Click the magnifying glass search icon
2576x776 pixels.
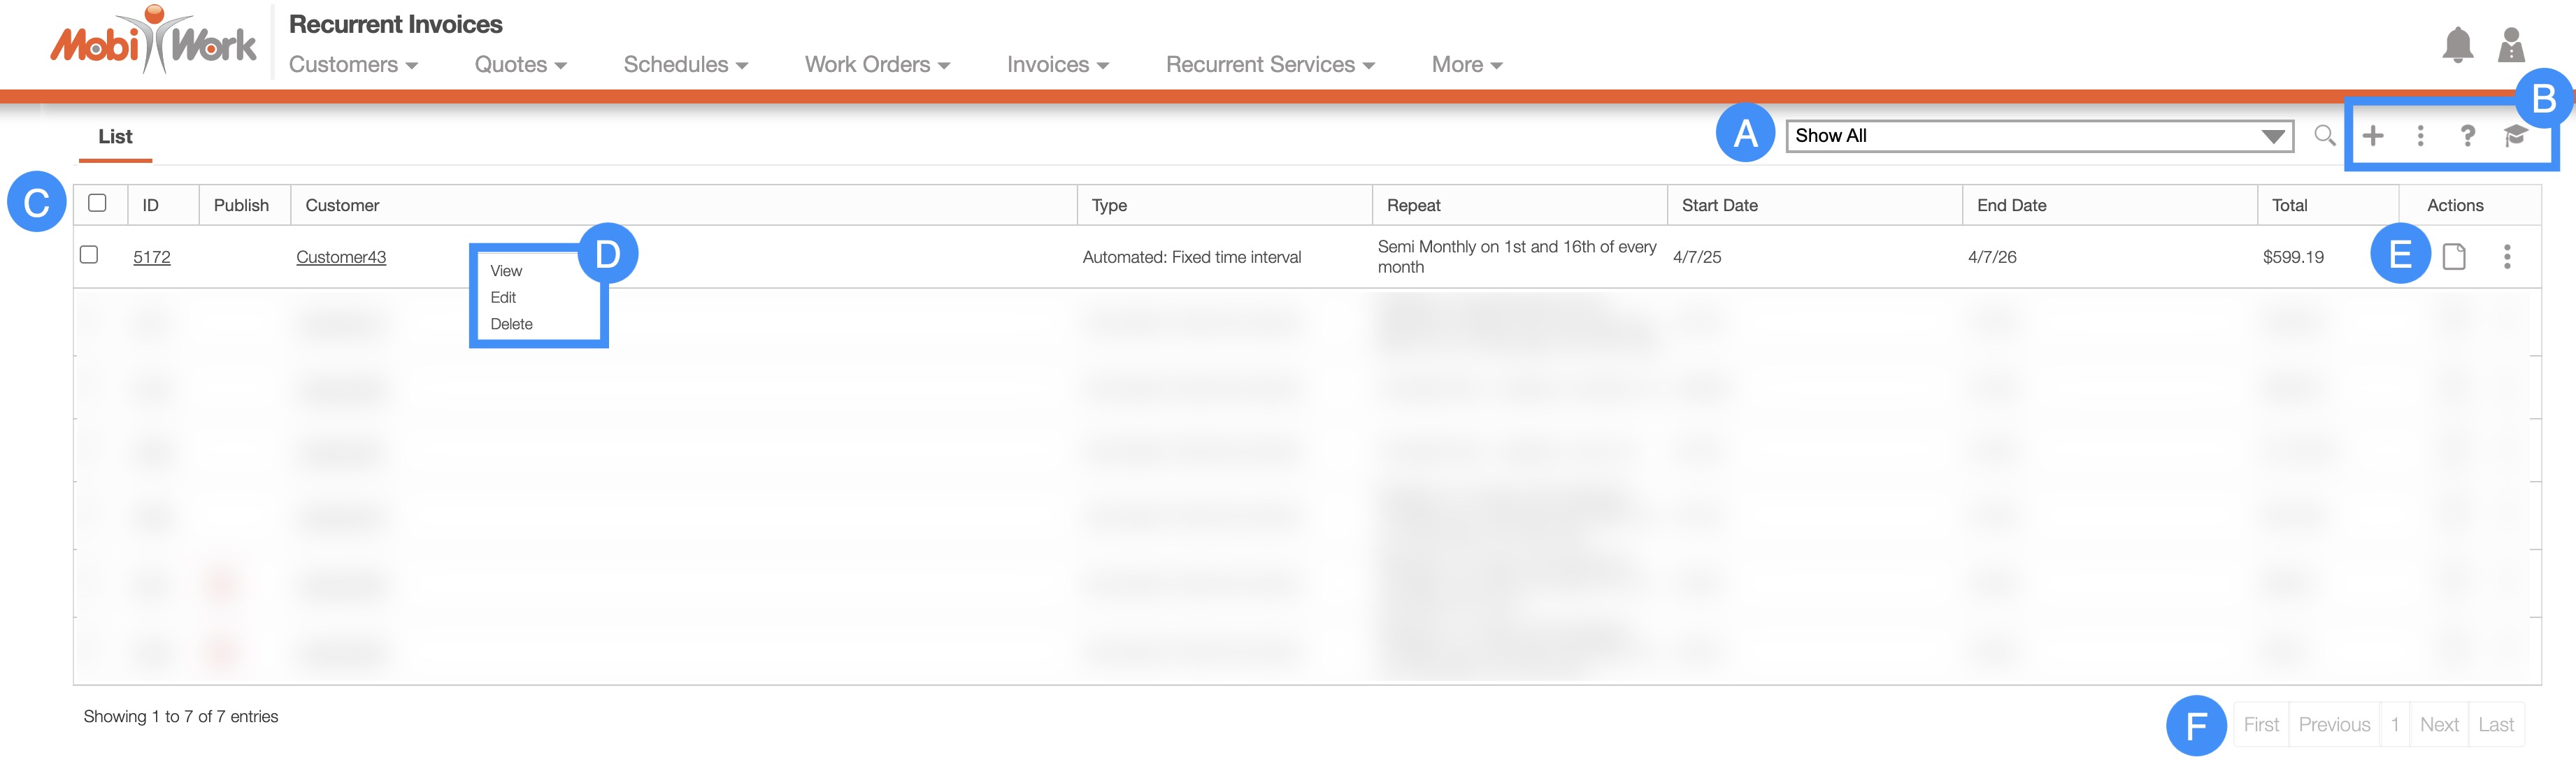(2325, 135)
